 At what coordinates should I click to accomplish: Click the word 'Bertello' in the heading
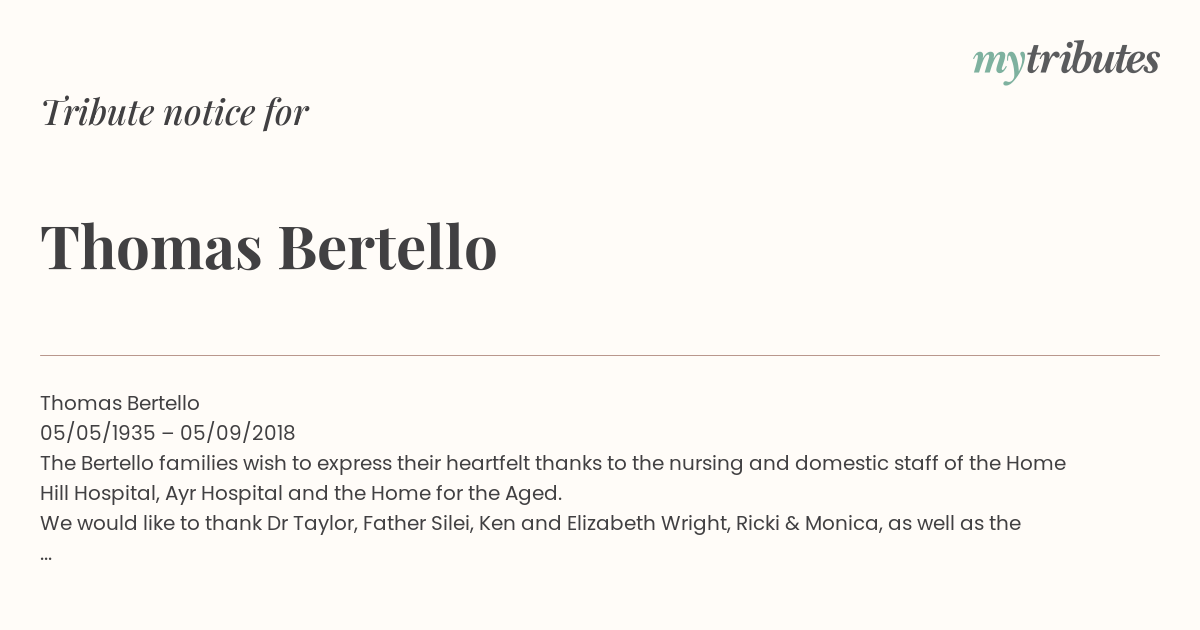click(x=387, y=247)
